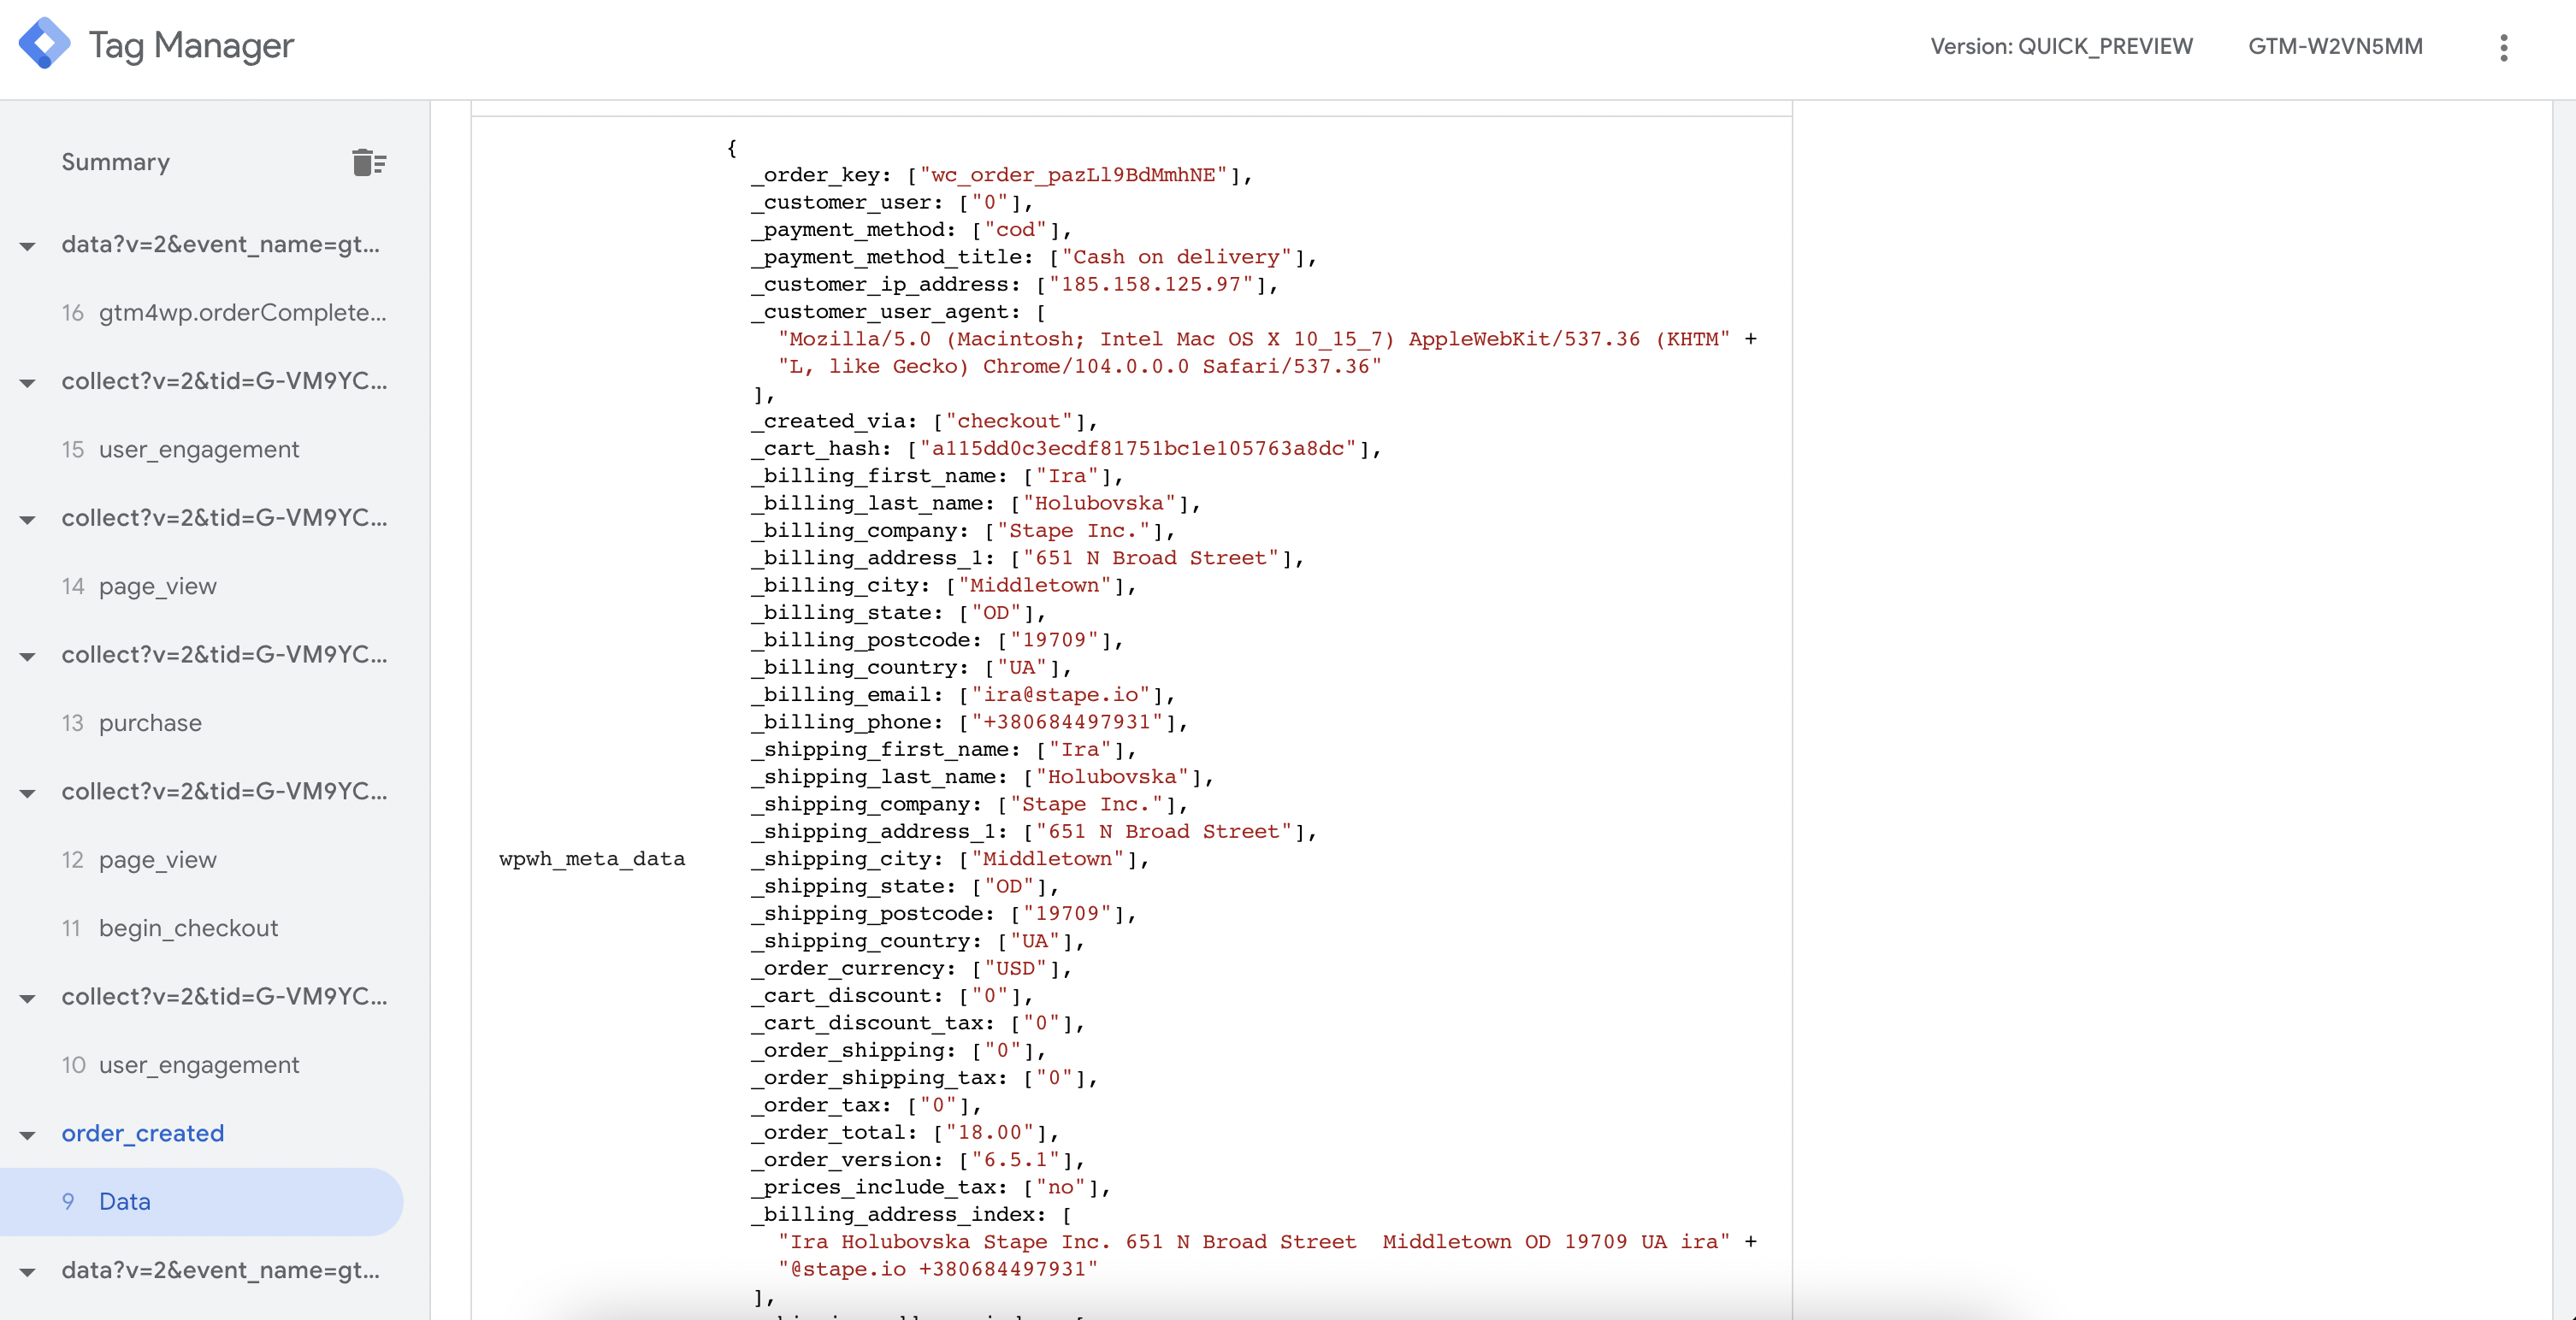Click the _billing_city value Middletown
This screenshot has width=2576, height=1320.
click(x=1035, y=585)
